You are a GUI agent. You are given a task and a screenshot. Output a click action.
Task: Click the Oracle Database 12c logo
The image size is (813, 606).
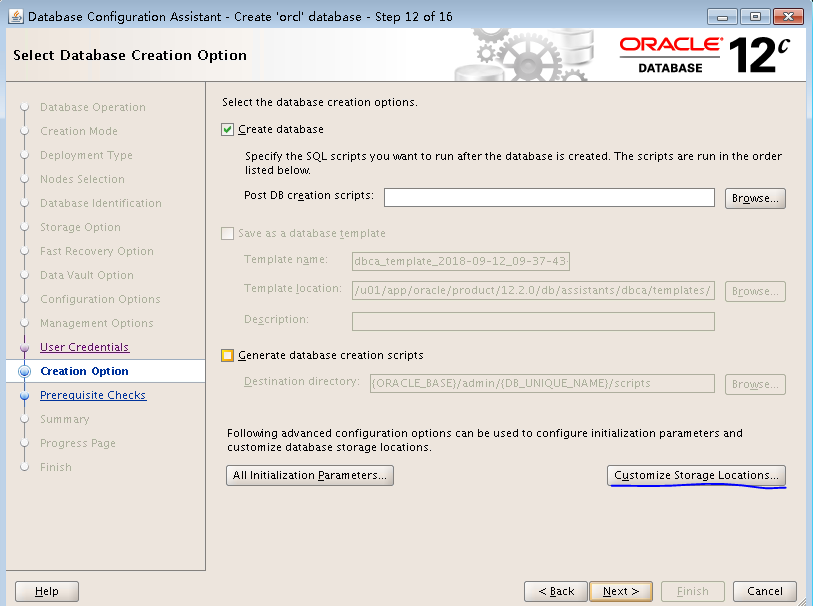point(705,55)
